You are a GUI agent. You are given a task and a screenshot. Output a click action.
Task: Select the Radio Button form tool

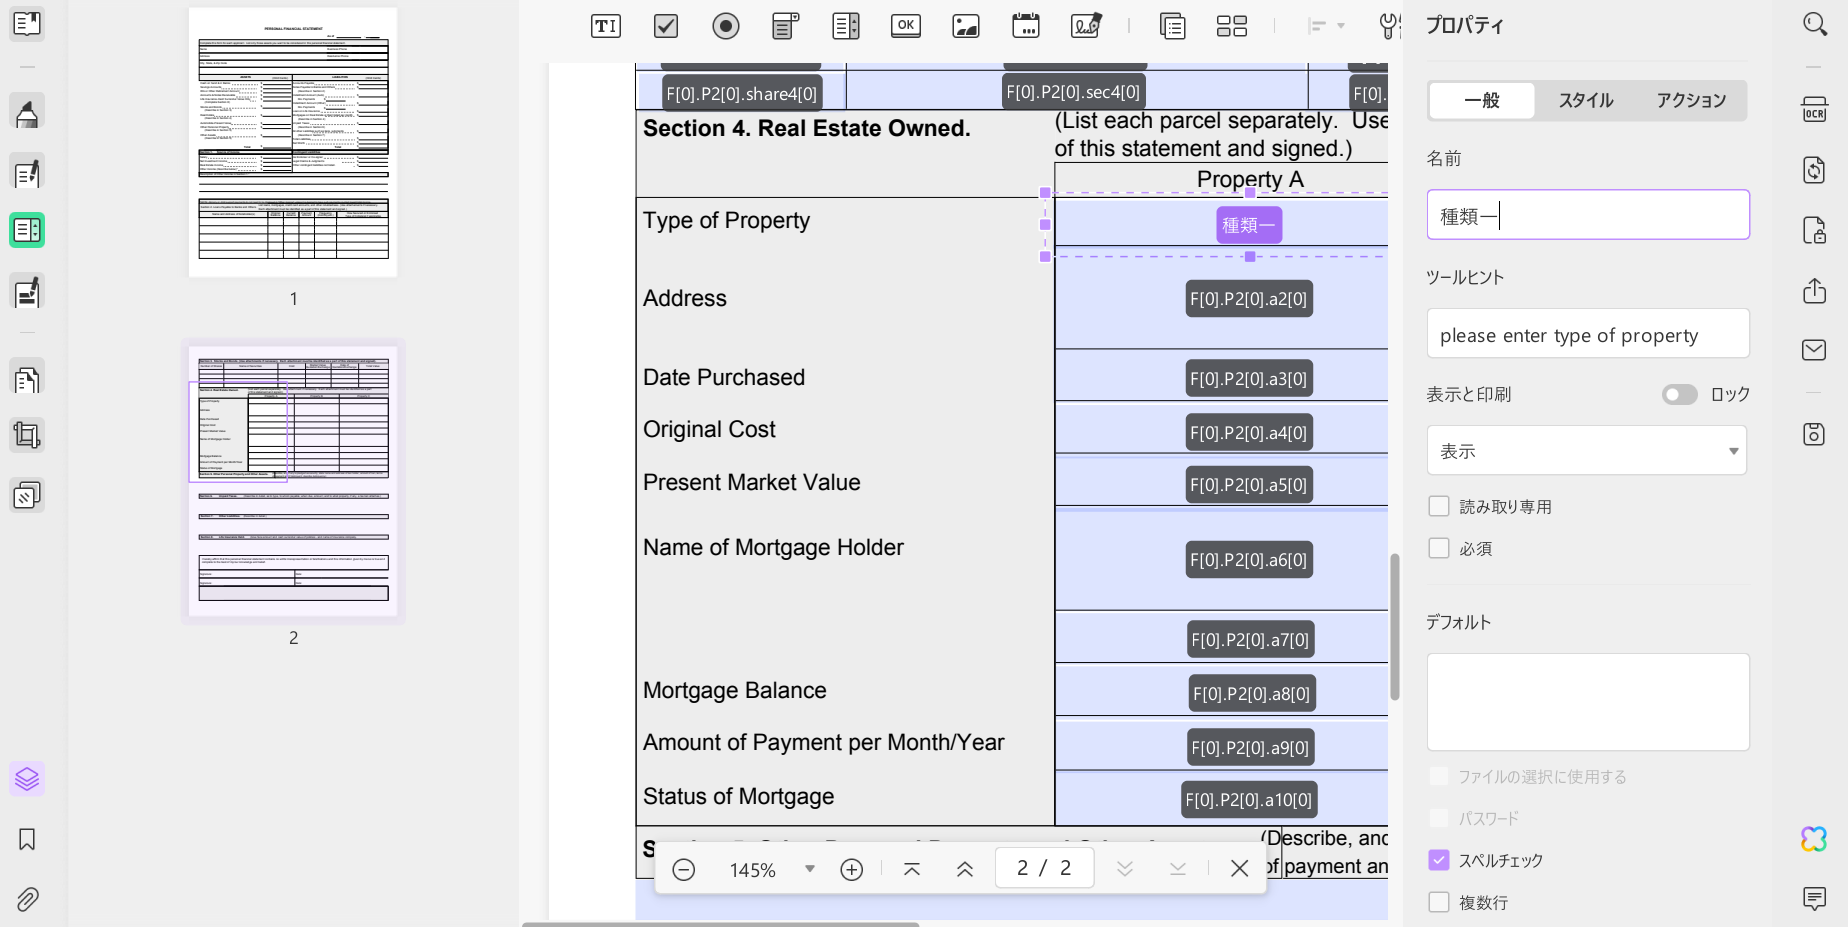[x=726, y=26]
